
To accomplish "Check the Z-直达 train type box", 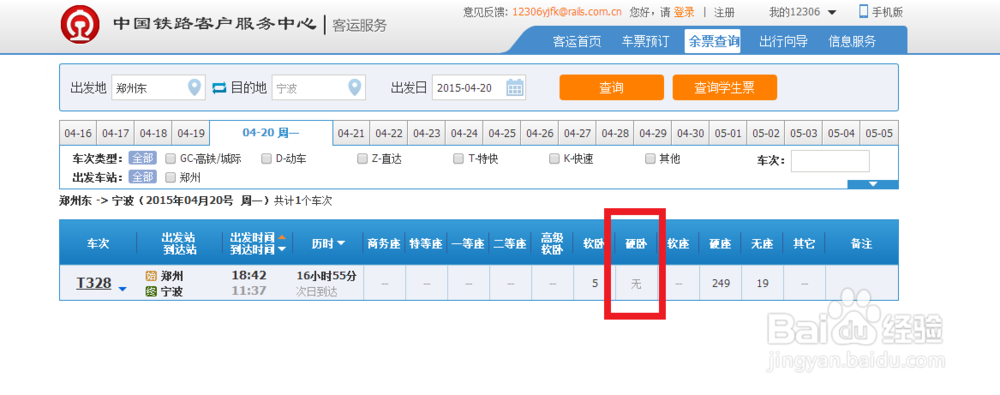I will click(362, 158).
